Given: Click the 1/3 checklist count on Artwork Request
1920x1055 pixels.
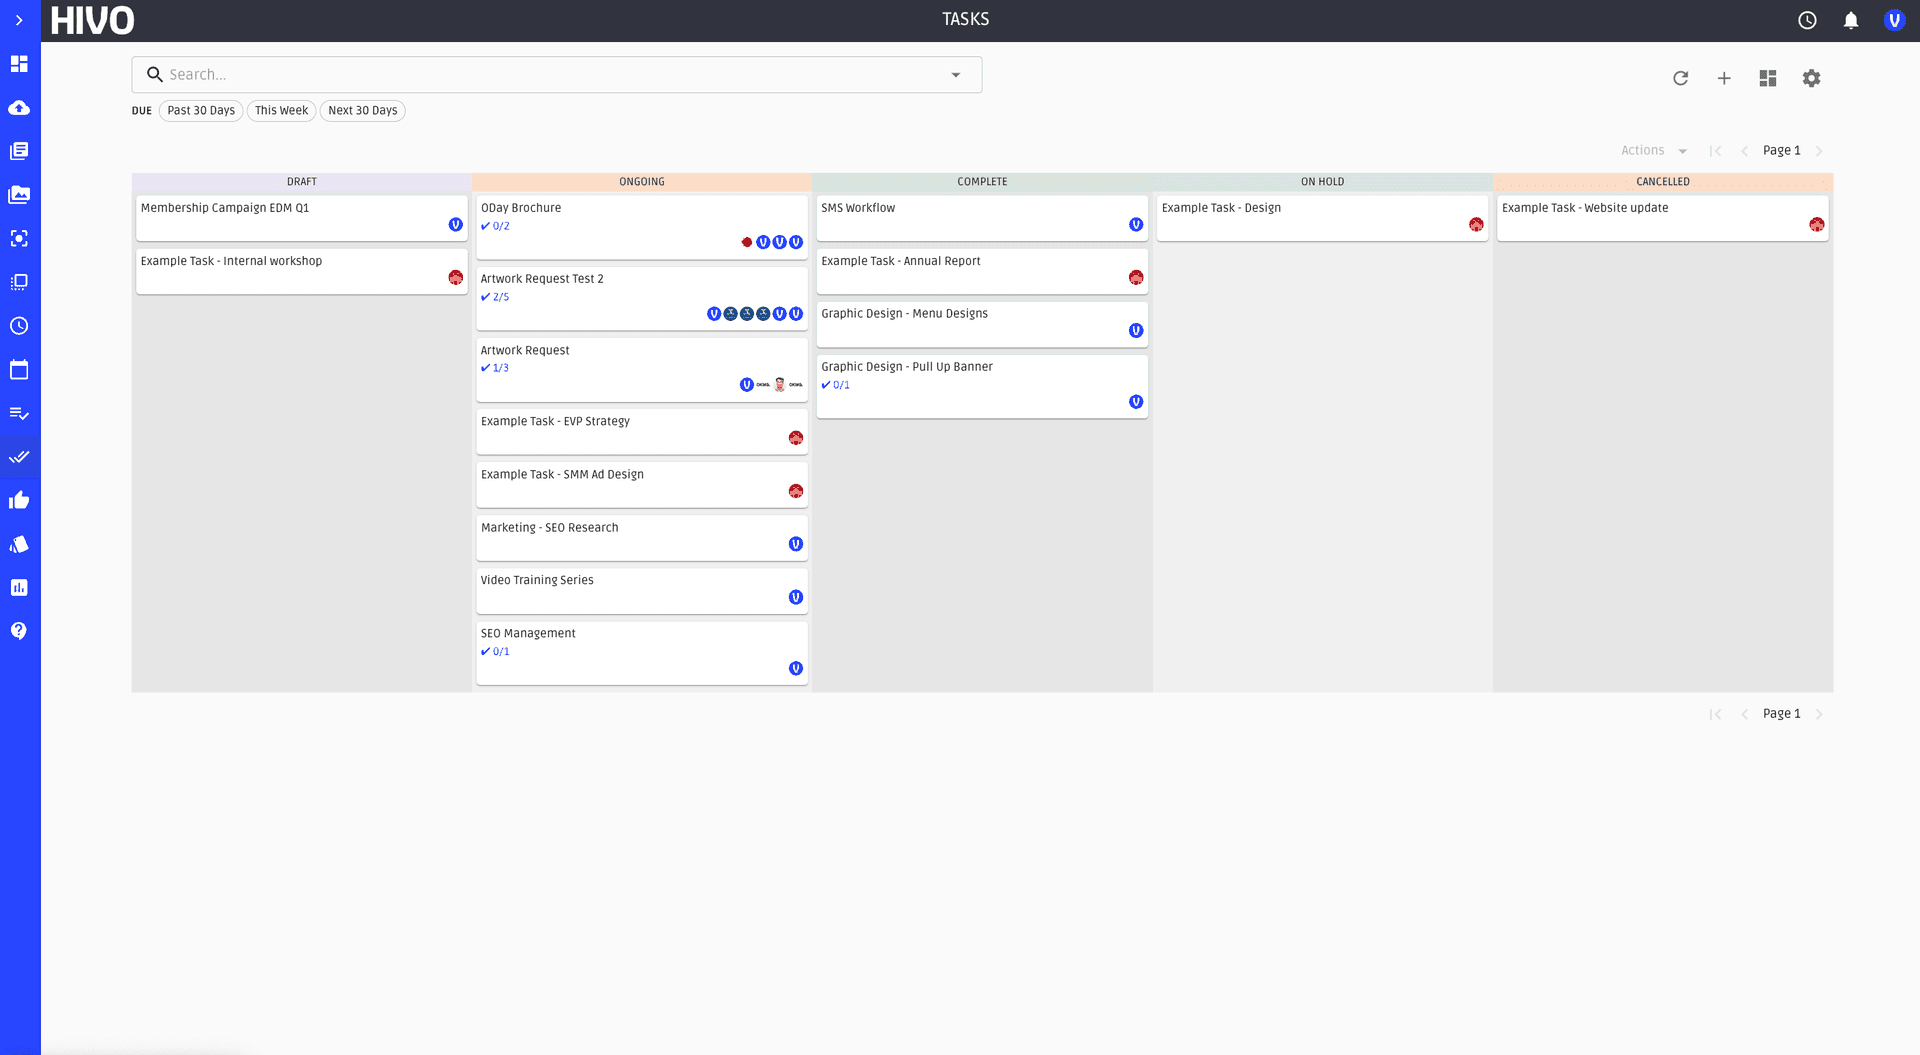Looking at the screenshot, I should point(495,368).
